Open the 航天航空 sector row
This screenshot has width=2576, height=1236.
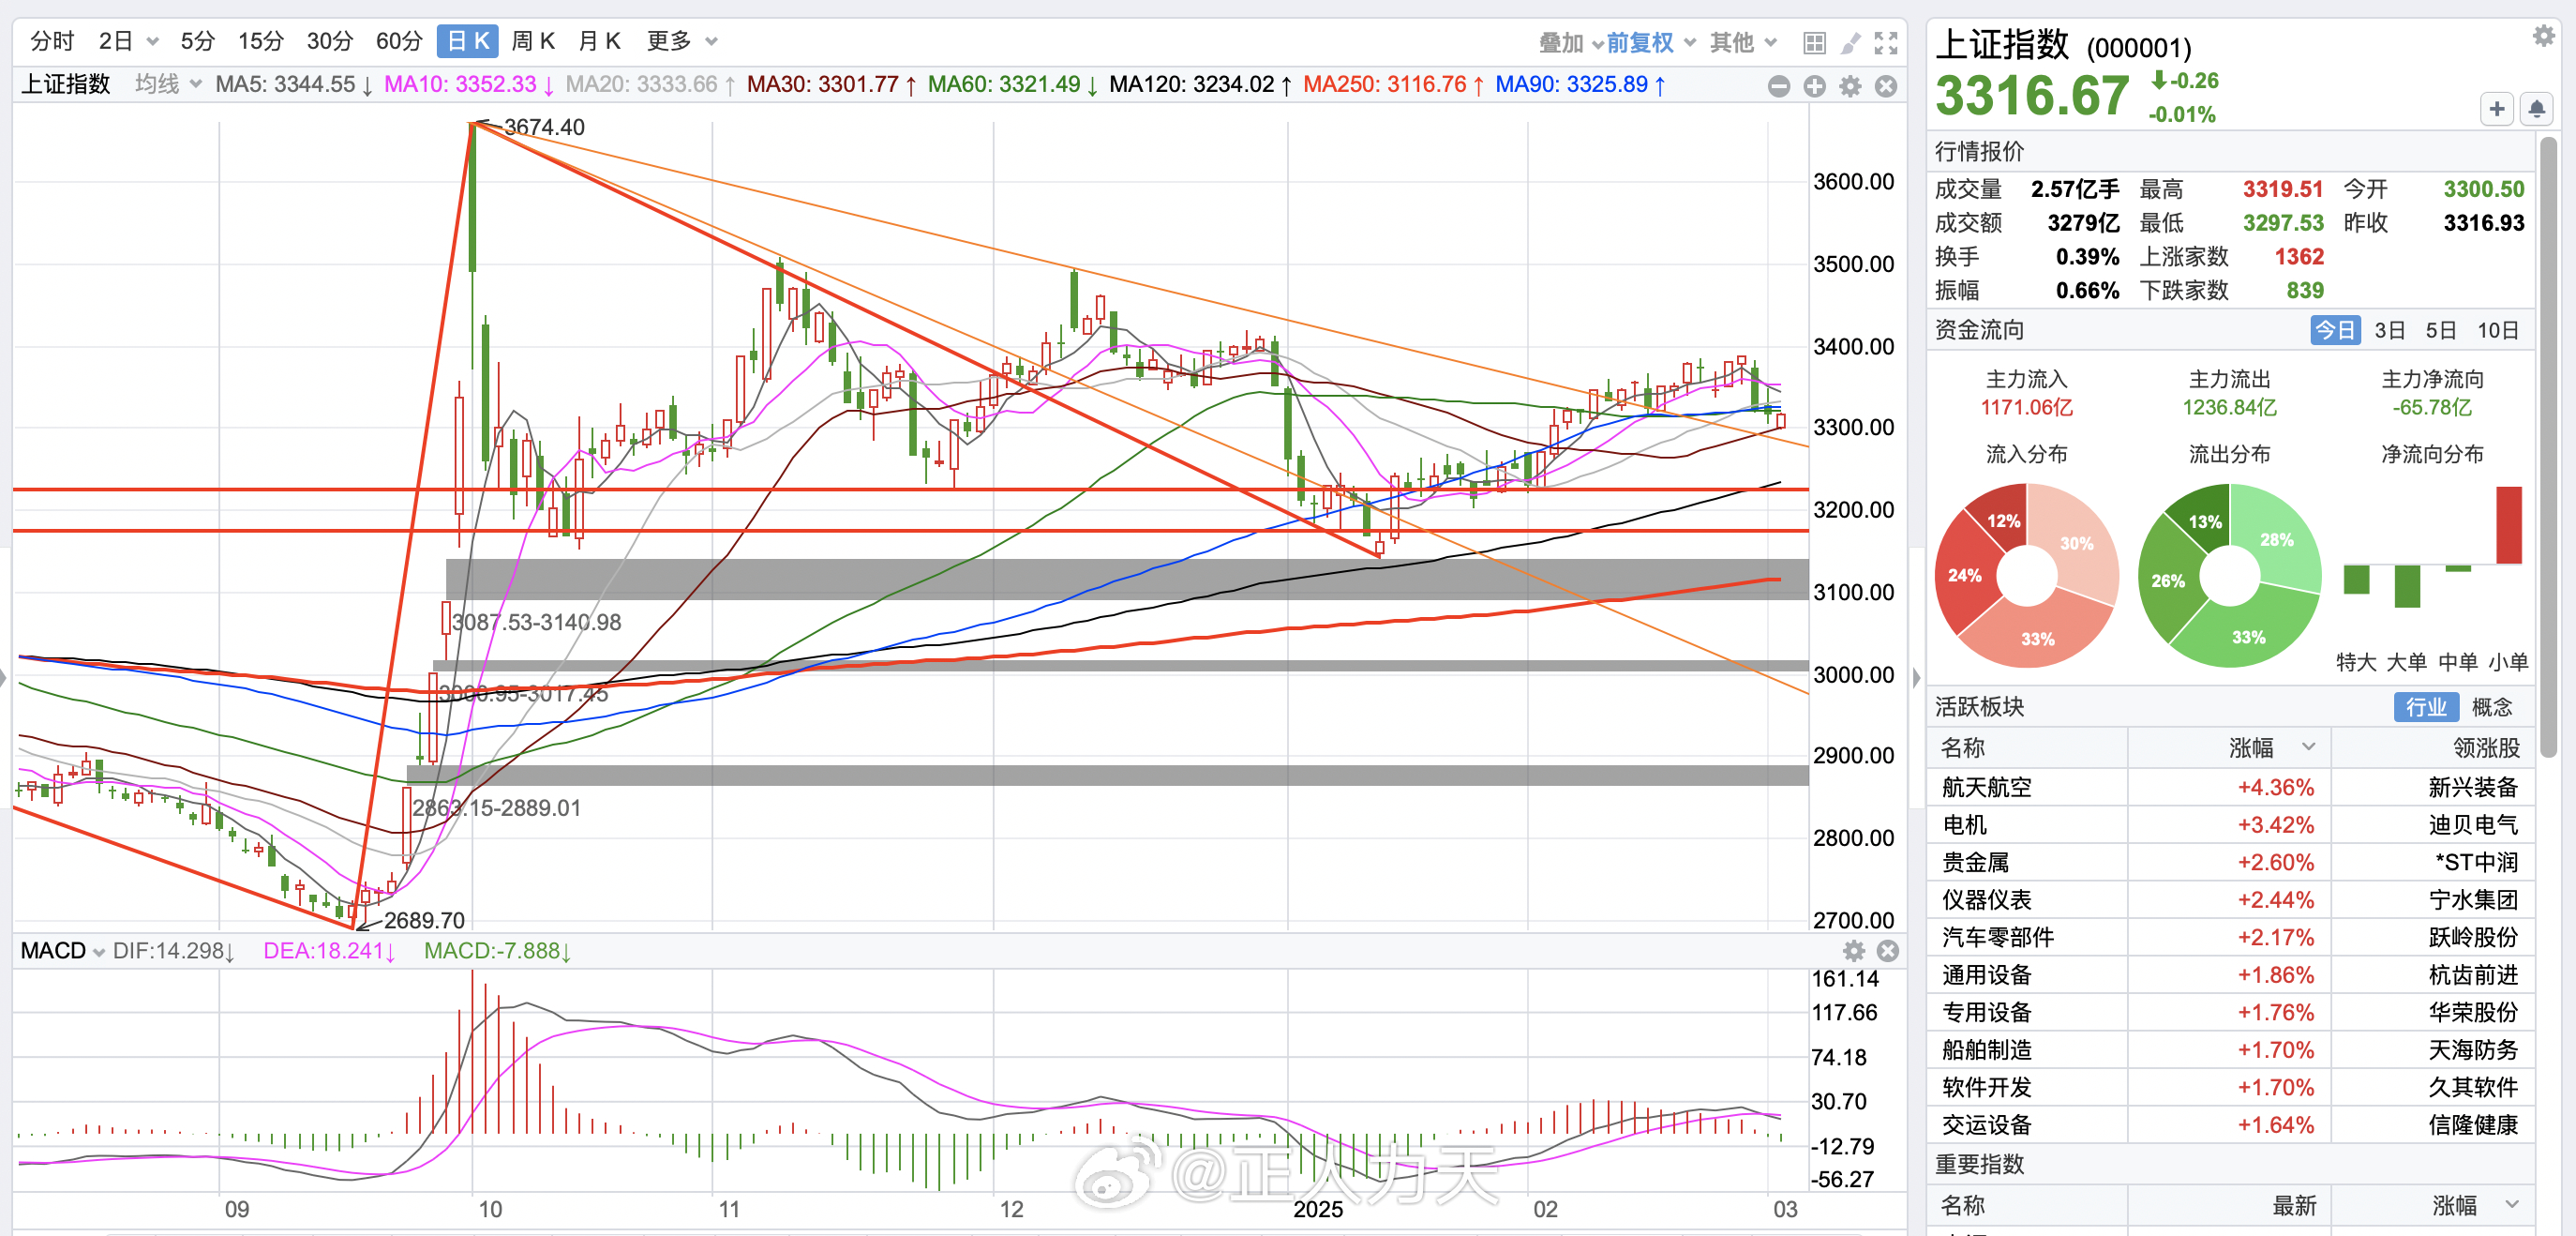pos(1986,787)
